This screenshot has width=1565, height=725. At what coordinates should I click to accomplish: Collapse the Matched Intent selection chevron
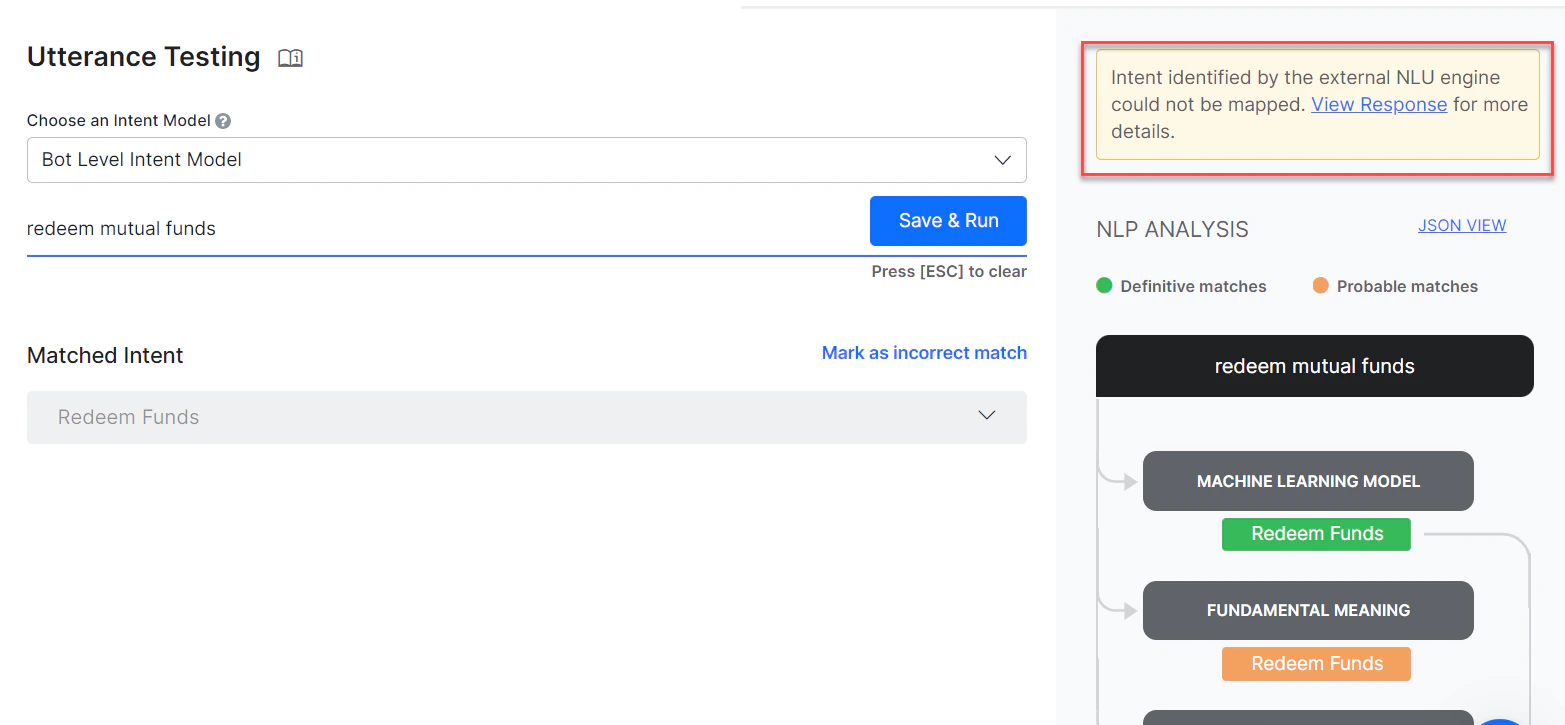coord(986,415)
